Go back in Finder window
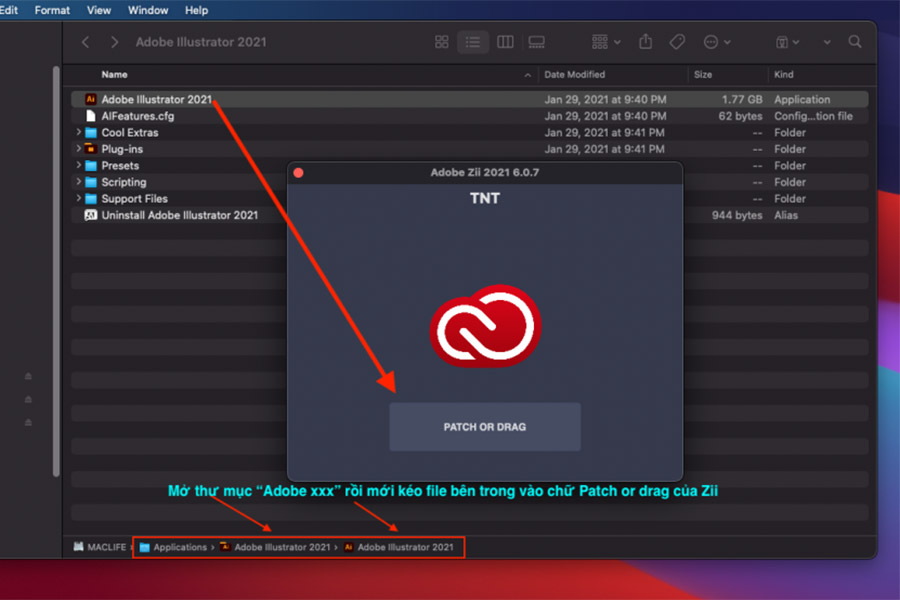Screen dimensions: 900x600 [x=86, y=42]
